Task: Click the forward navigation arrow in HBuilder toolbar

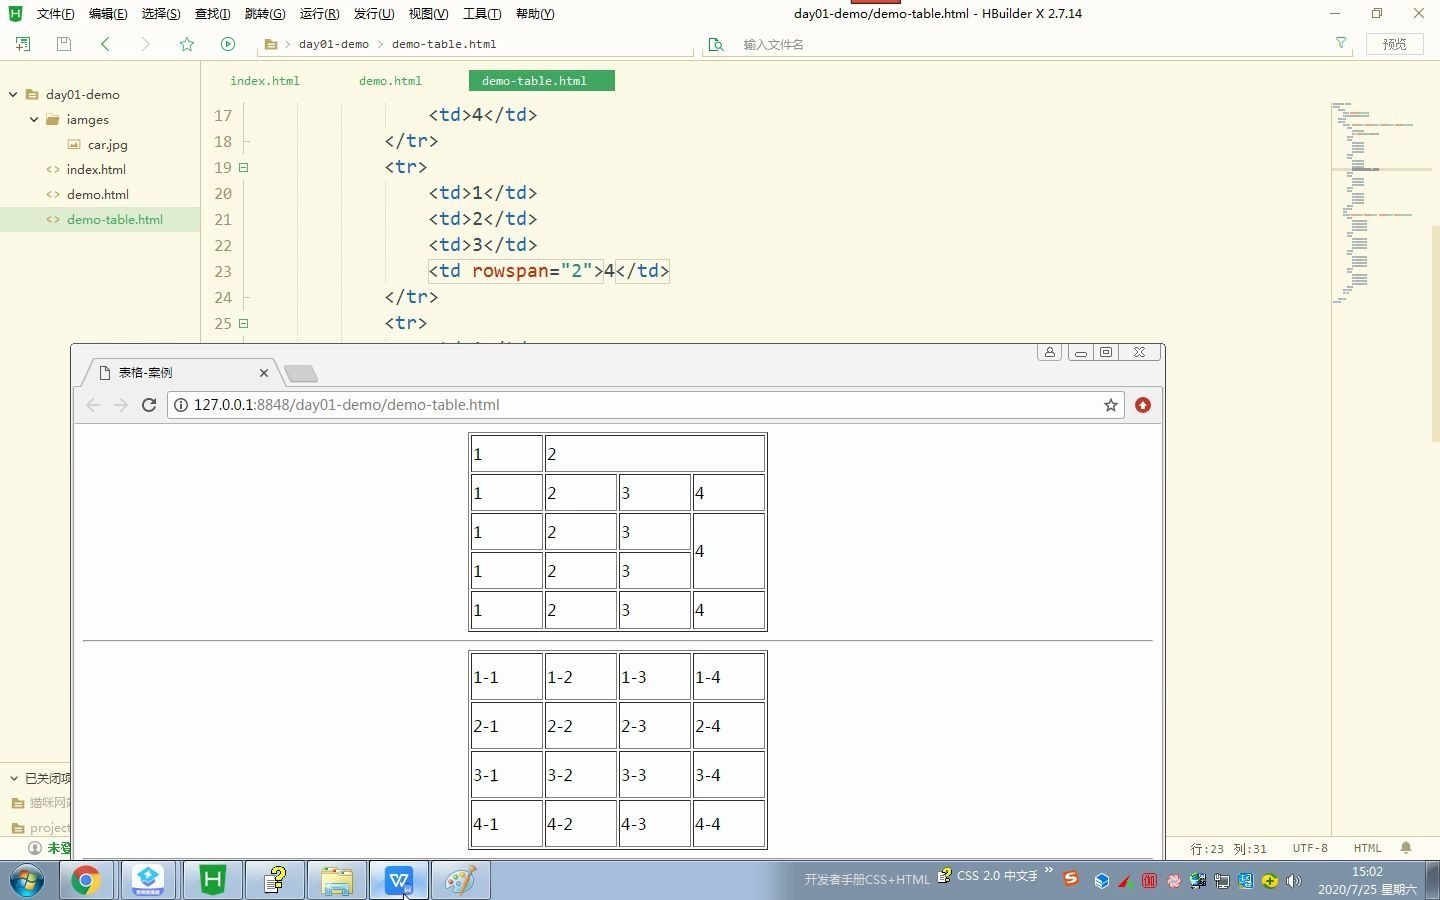Action: coord(146,44)
